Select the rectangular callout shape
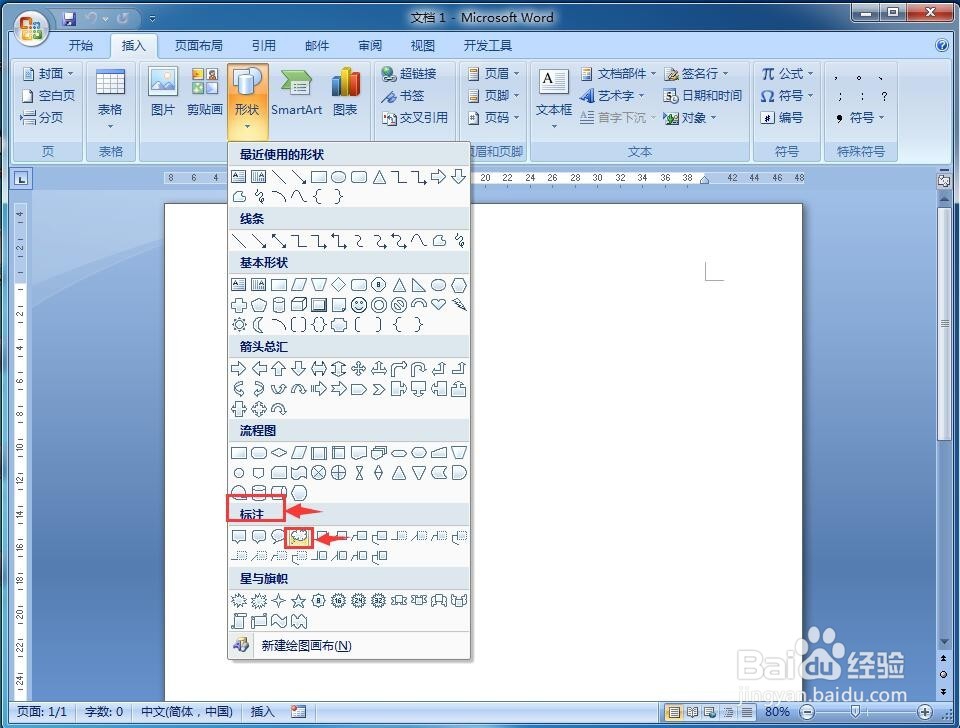Image resolution: width=960 pixels, height=728 pixels. point(239,537)
